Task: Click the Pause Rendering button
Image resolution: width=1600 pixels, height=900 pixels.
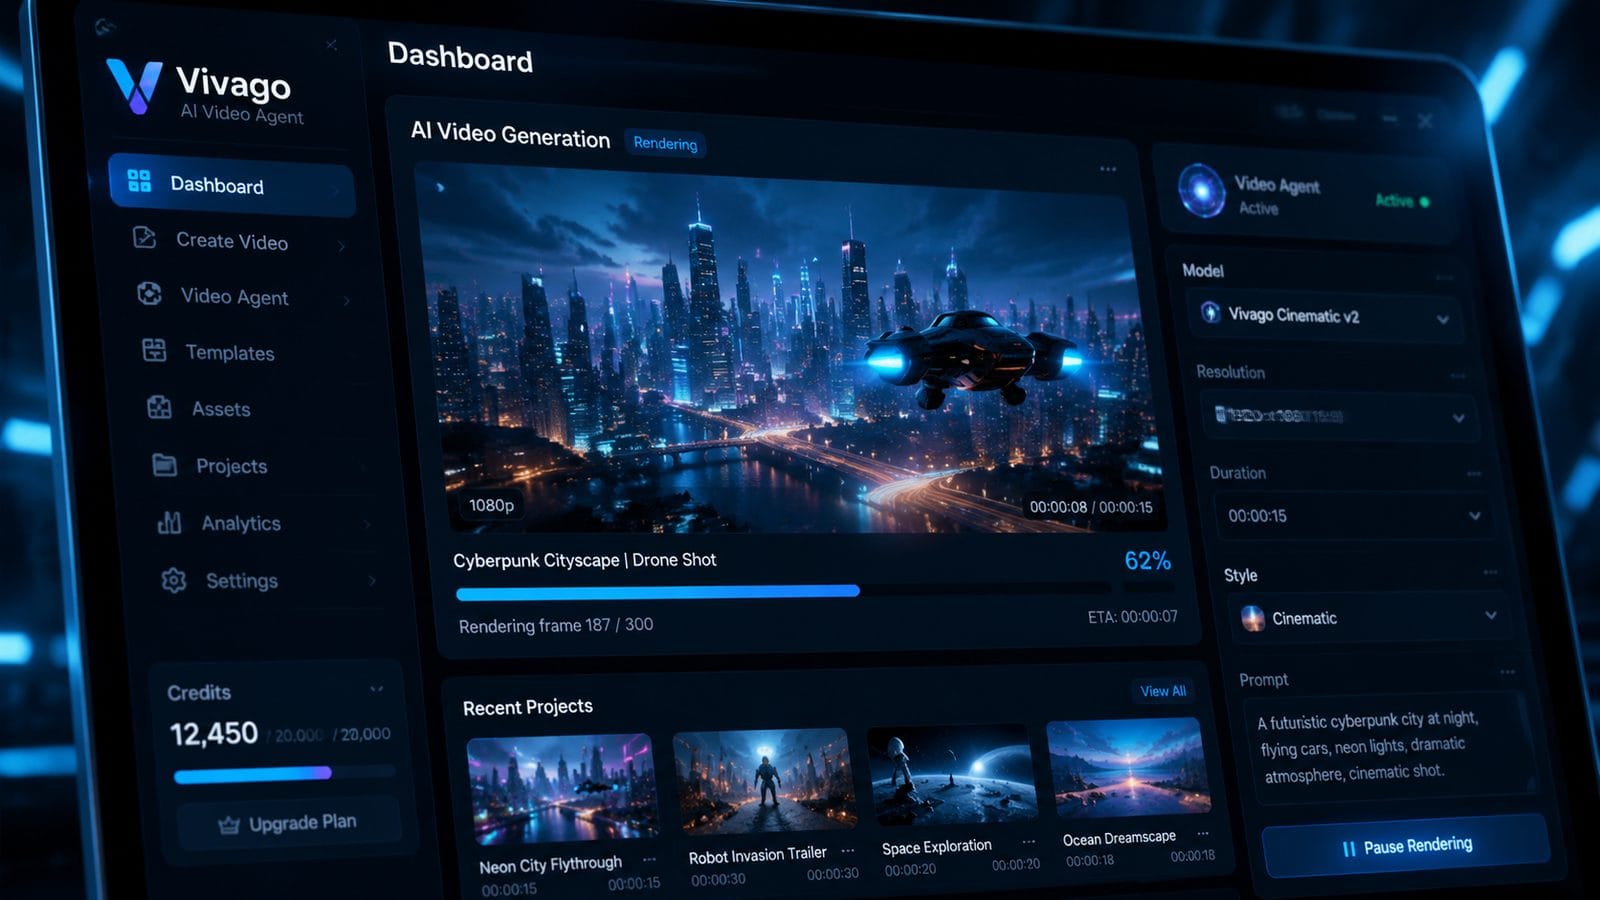Action: pyautogui.click(x=1406, y=845)
